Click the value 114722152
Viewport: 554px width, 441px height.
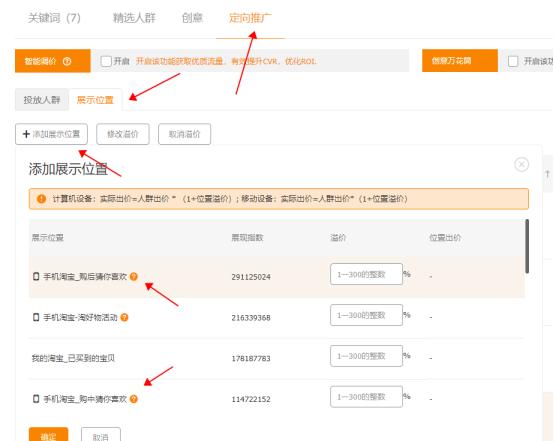coord(251,399)
